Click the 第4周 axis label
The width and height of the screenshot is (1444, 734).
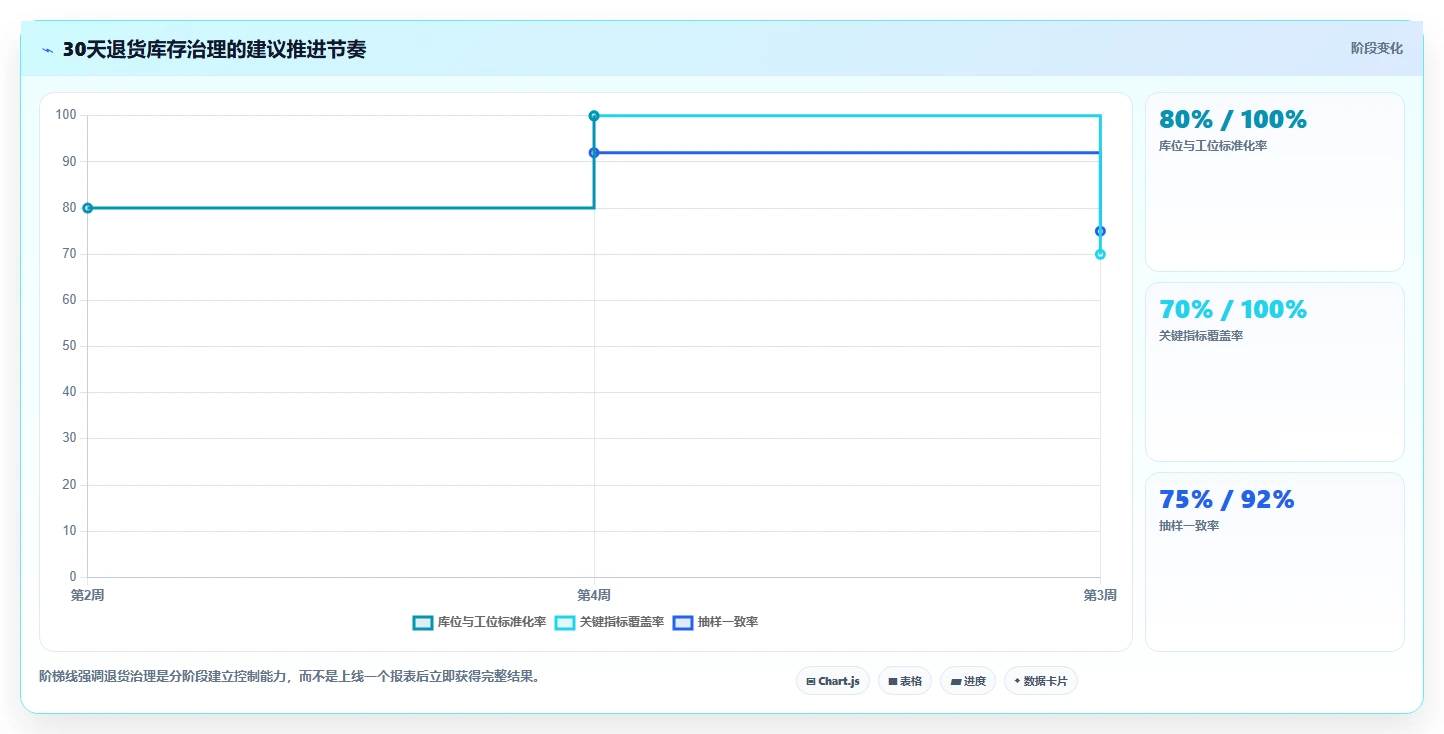tap(594, 596)
